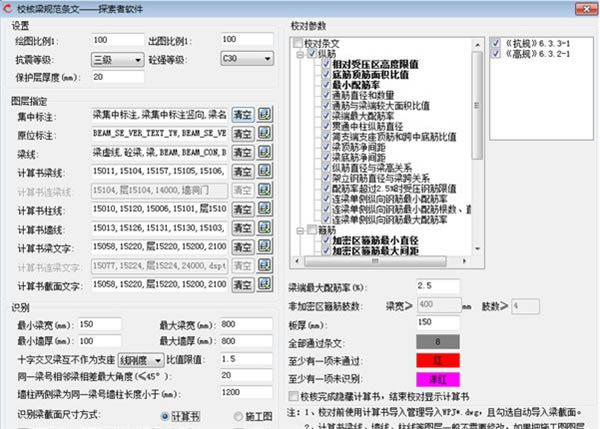
Task: Click the 保护层厚度 input field
Action: 118,77
